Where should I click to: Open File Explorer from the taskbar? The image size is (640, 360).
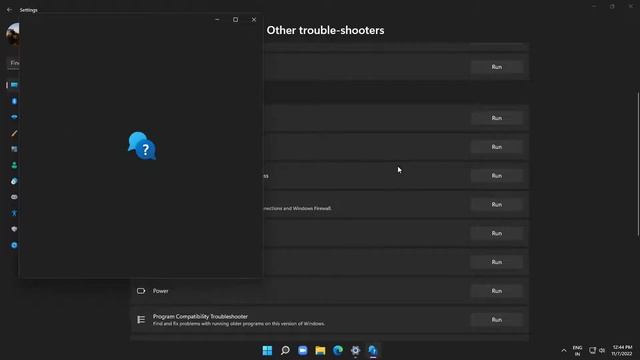pos(320,350)
